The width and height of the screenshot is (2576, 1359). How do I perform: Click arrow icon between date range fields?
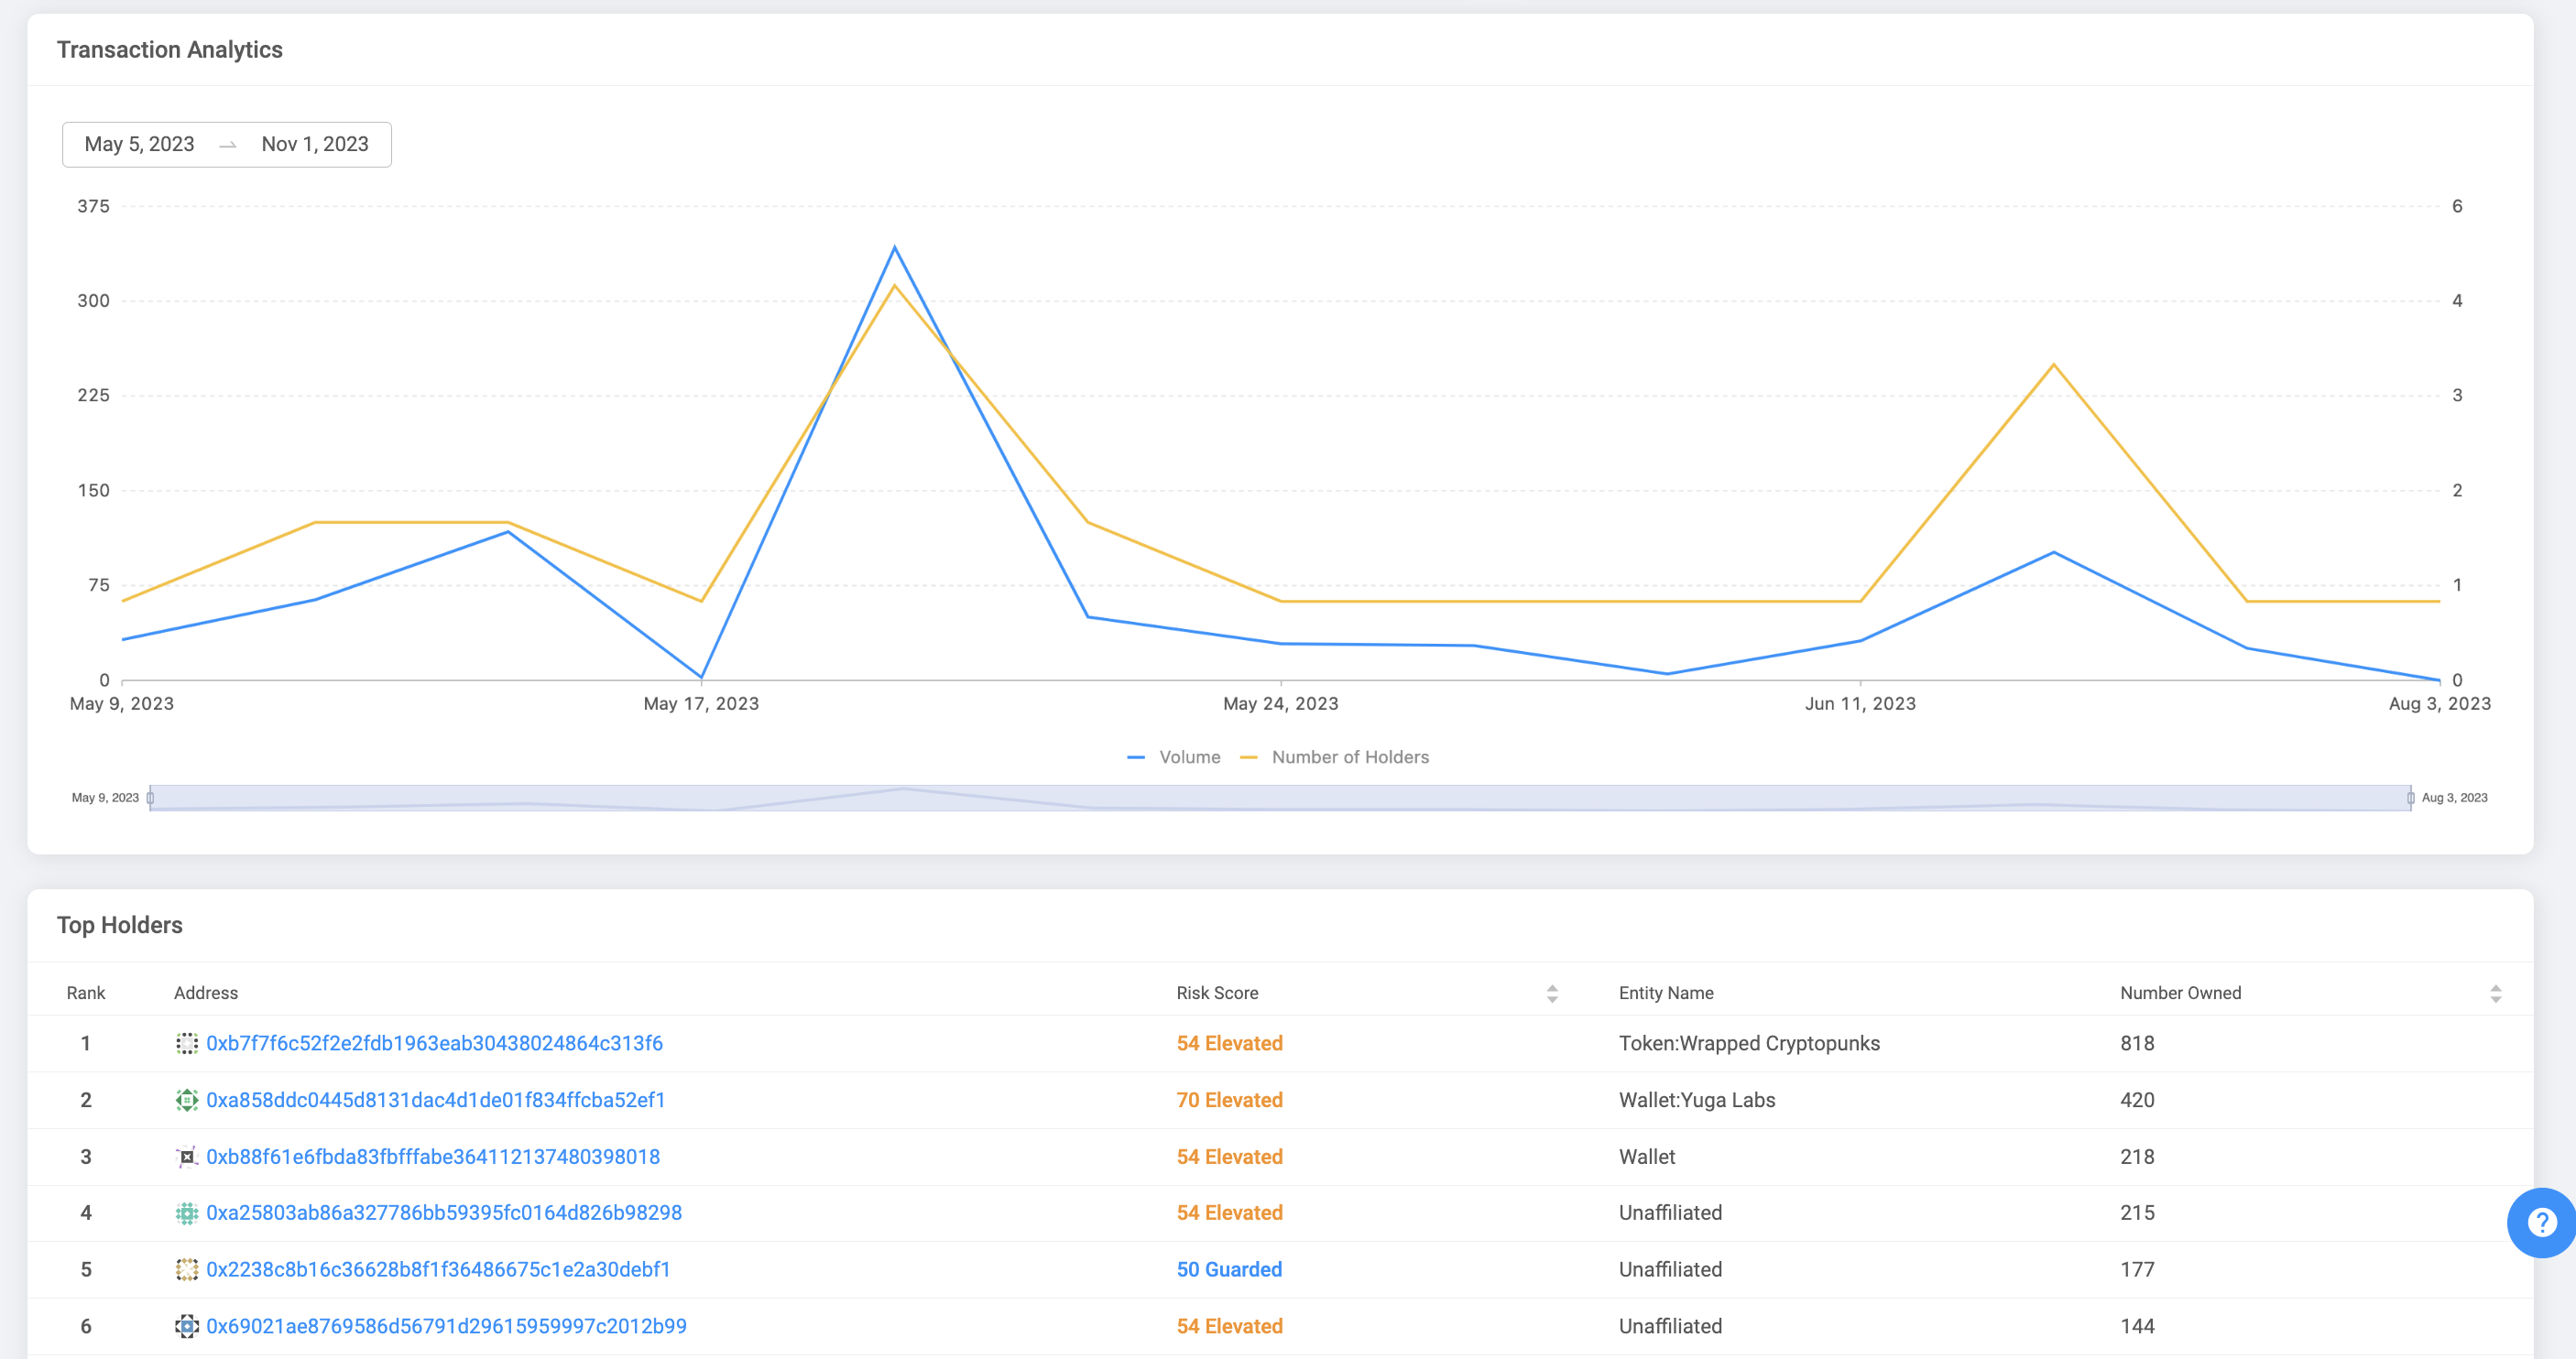coord(228,145)
